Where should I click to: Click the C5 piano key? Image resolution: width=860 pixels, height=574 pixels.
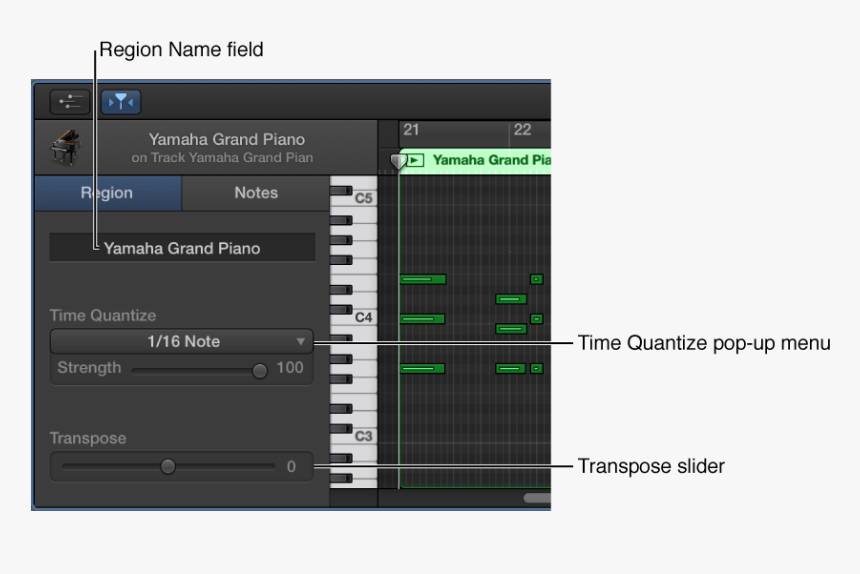click(x=363, y=198)
